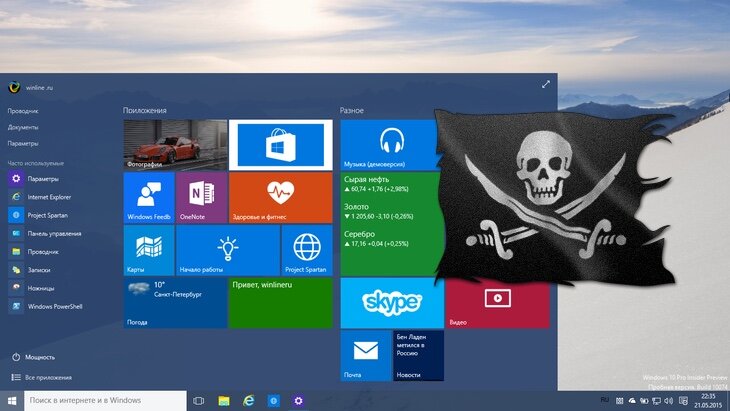This screenshot has width=730, height=411.
Task: Open Параметры link under Документы
Action: click(23, 143)
